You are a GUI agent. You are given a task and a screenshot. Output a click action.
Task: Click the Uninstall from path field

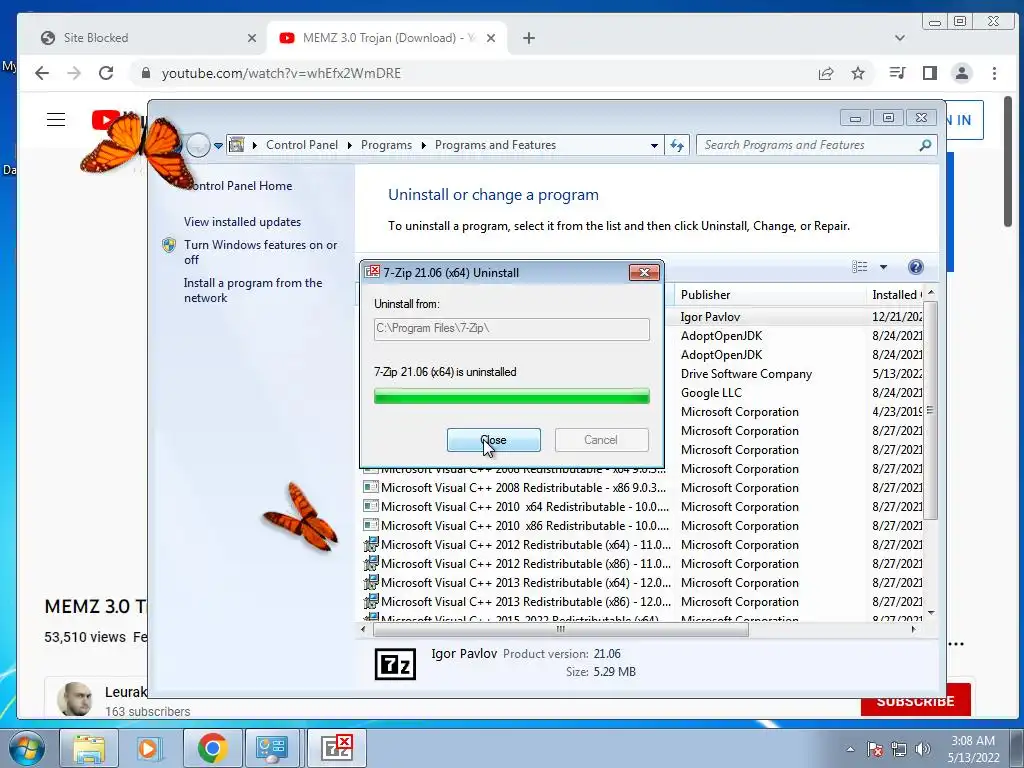(511, 328)
